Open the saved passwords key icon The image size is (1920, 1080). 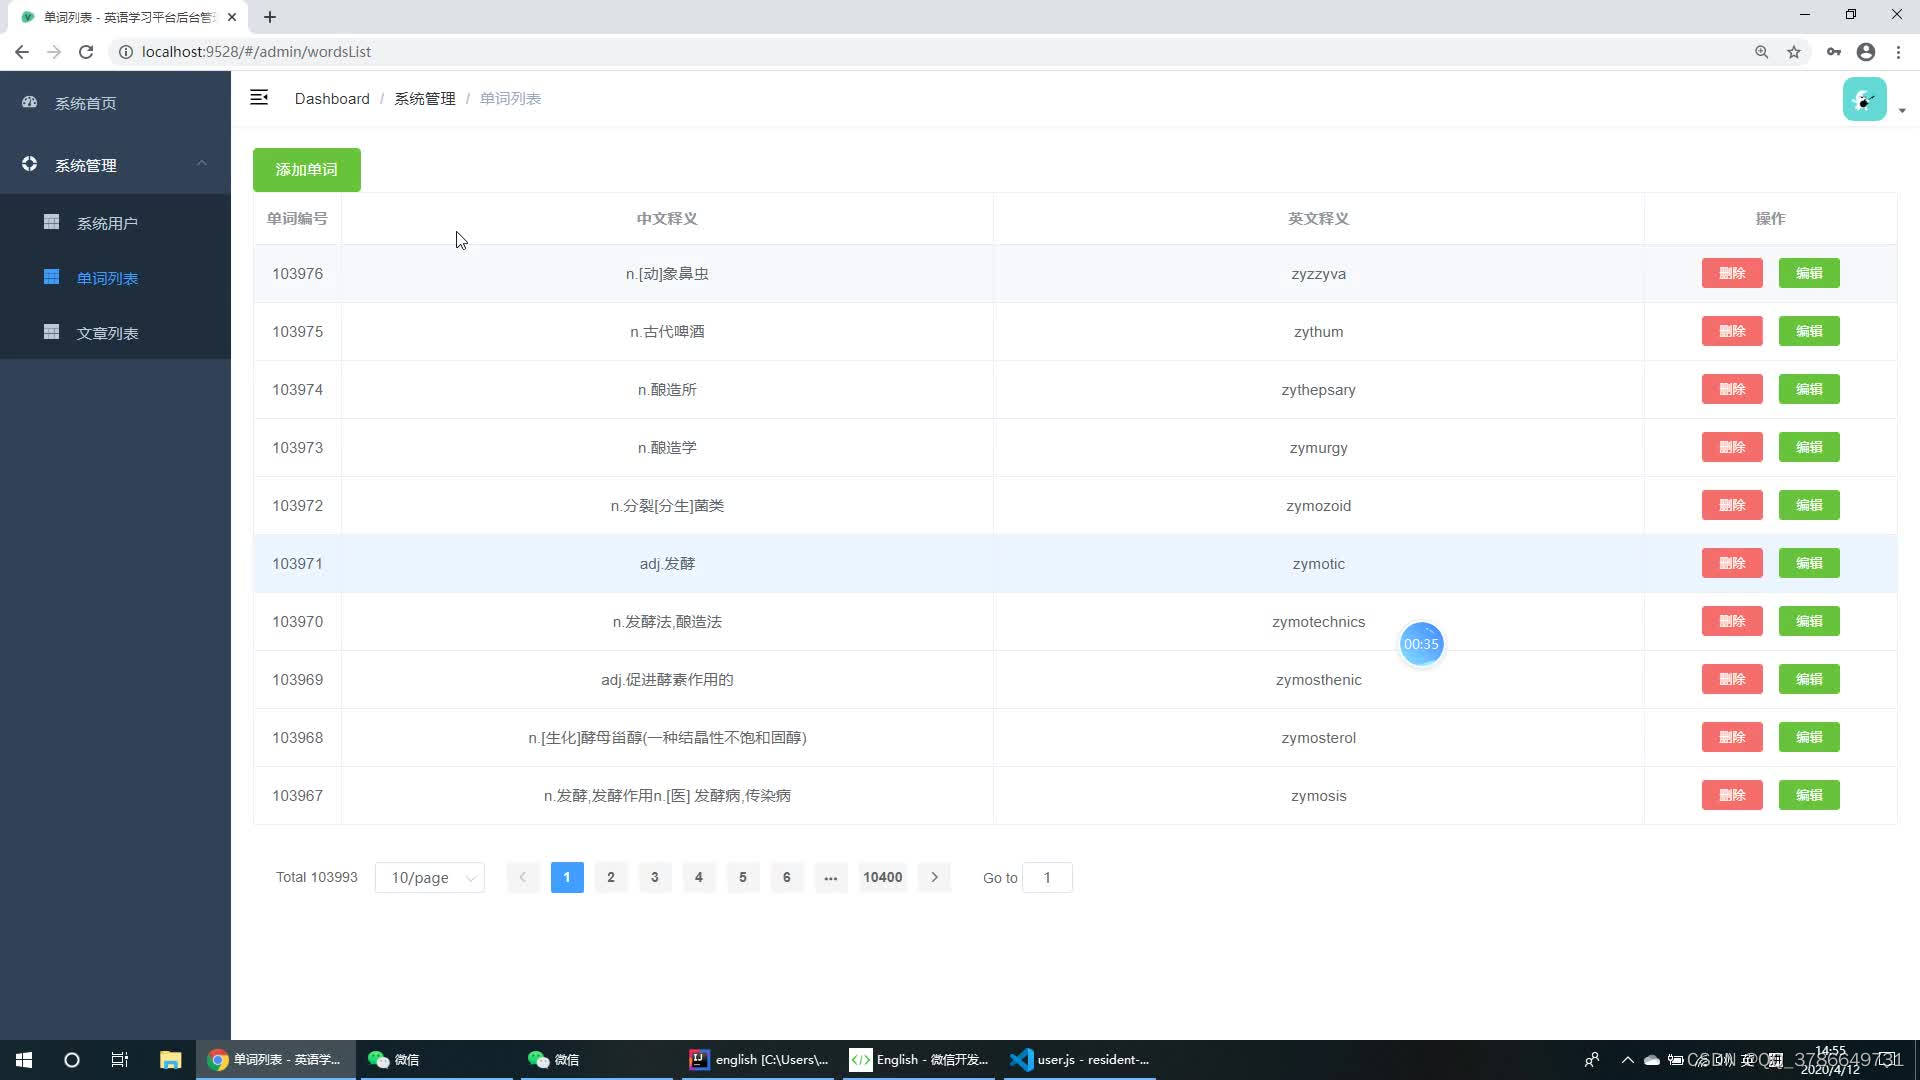pyautogui.click(x=1833, y=52)
